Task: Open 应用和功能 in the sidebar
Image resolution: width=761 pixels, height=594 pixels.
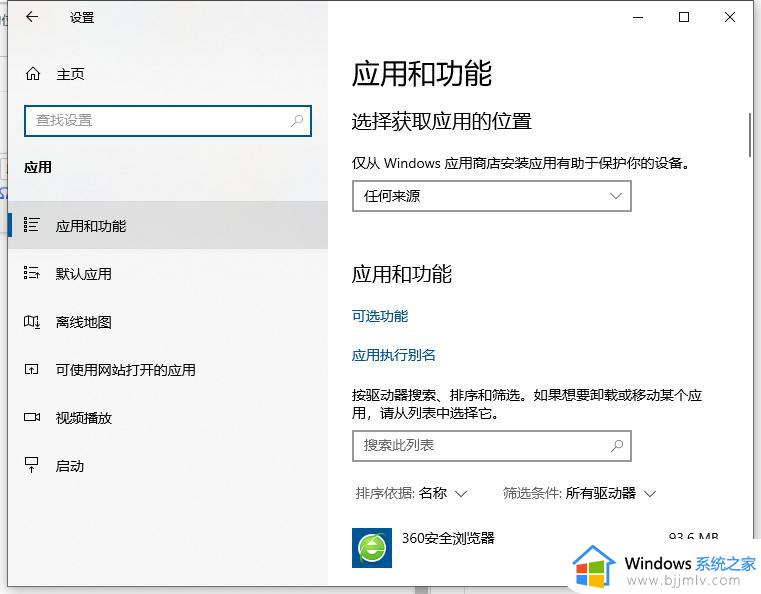Action: [x=167, y=225]
